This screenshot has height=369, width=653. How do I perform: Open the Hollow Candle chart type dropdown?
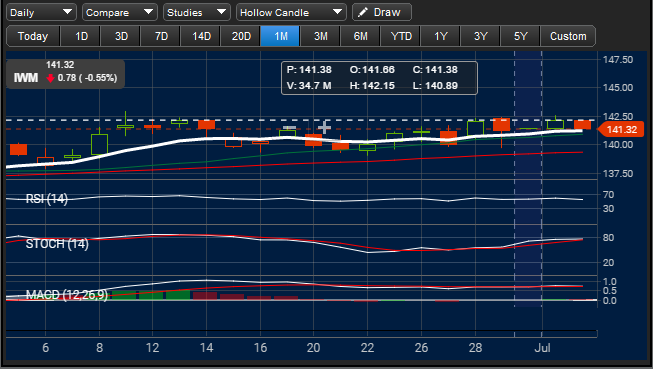(291, 12)
